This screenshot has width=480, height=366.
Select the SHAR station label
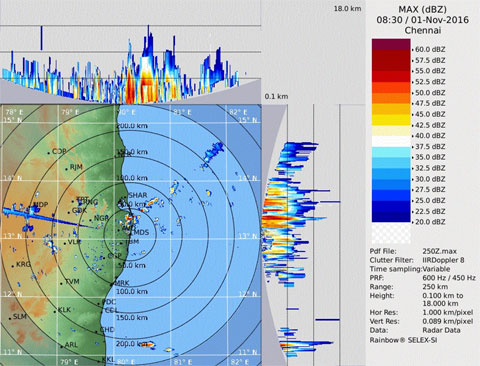pyautogui.click(x=137, y=195)
